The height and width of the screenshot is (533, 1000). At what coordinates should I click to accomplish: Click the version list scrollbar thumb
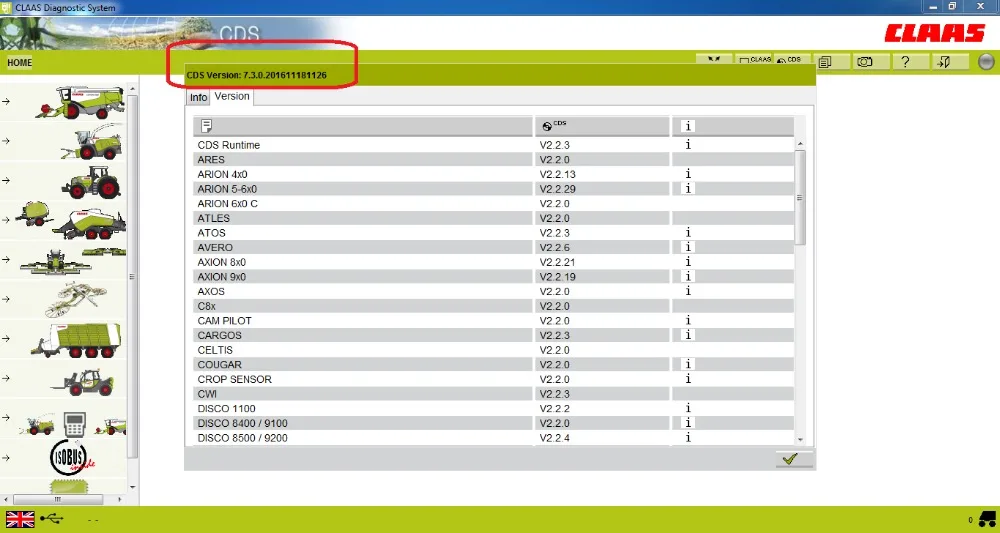pyautogui.click(x=800, y=197)
